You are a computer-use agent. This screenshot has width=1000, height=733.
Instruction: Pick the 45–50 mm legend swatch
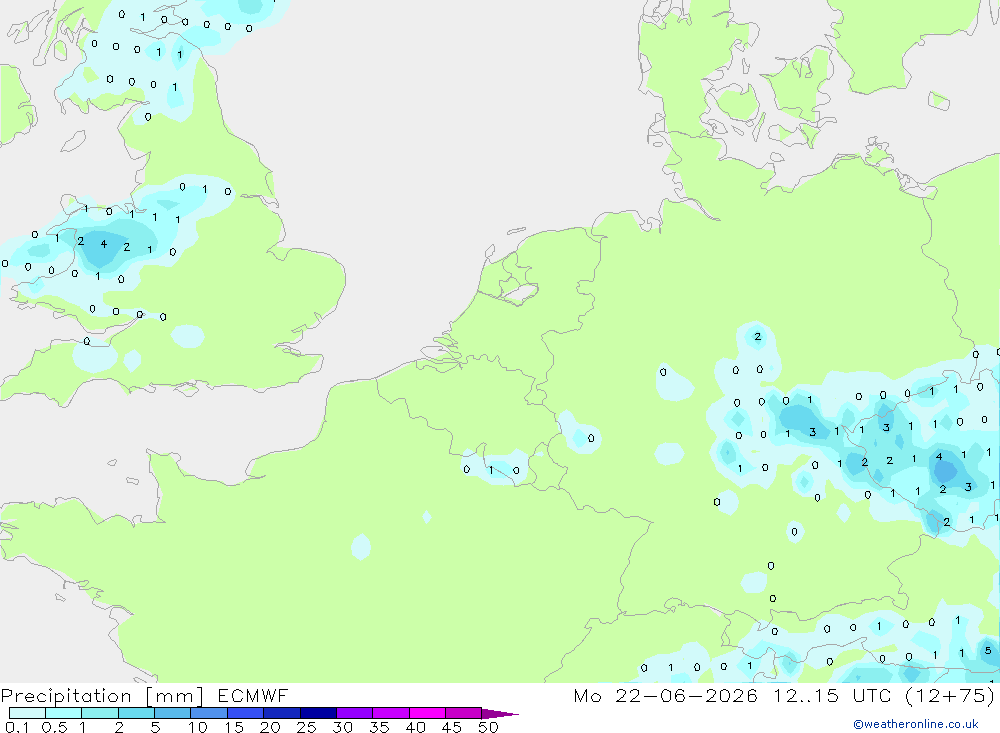click(463, 713)
